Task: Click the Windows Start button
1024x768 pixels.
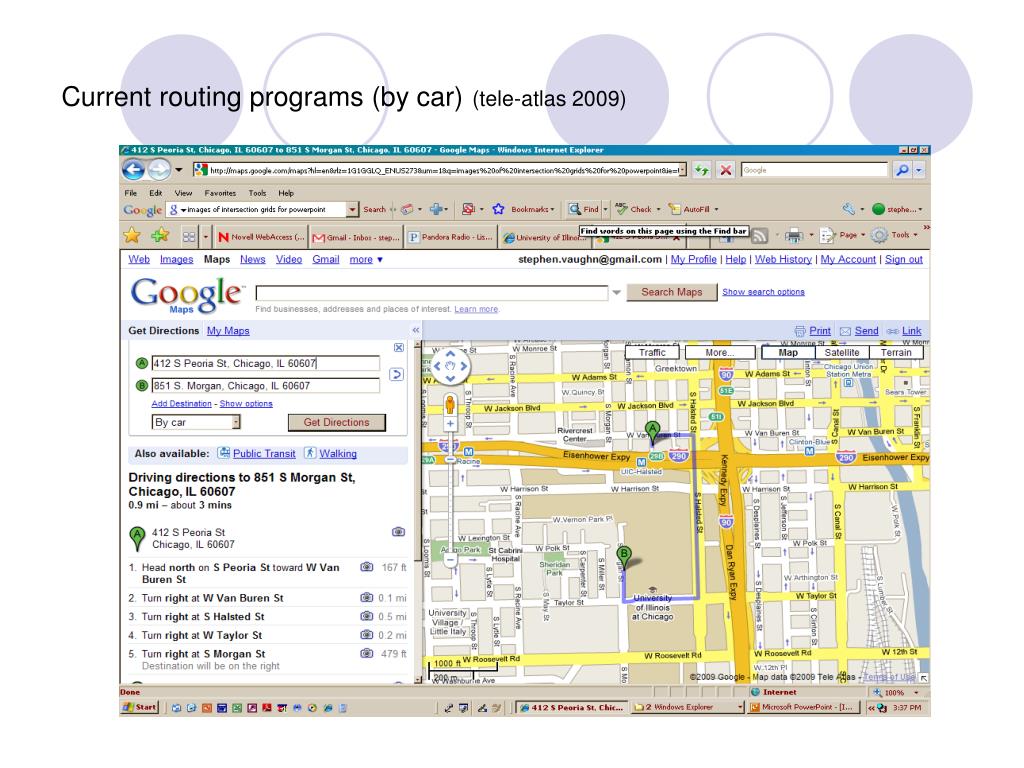Action: click(x=140, y=707)
